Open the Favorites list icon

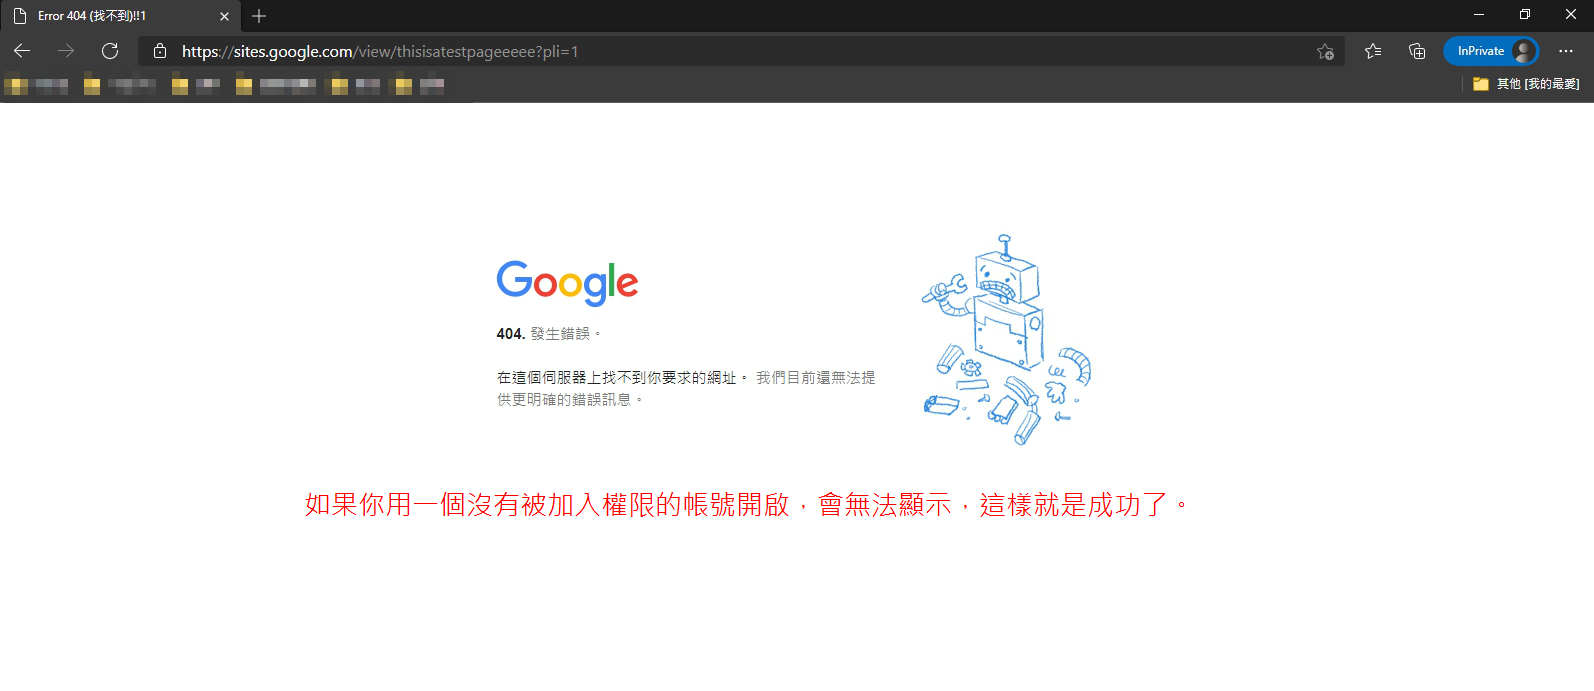1373,51
